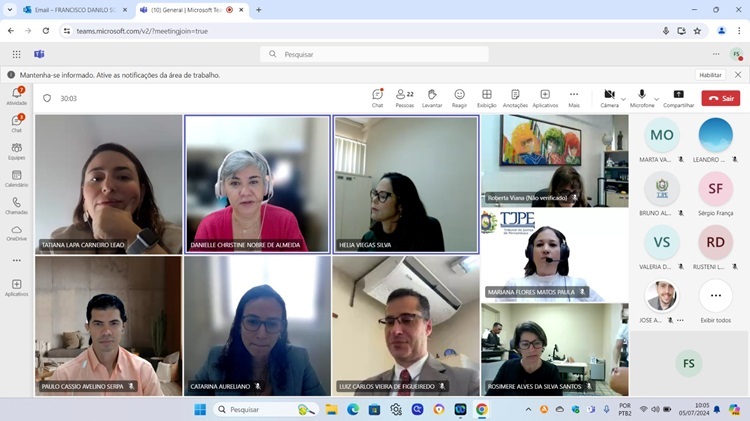Click Habilitar to enable notifications
Image resolution: width=750 pixels, height=421 pixels.
point(710,75)
